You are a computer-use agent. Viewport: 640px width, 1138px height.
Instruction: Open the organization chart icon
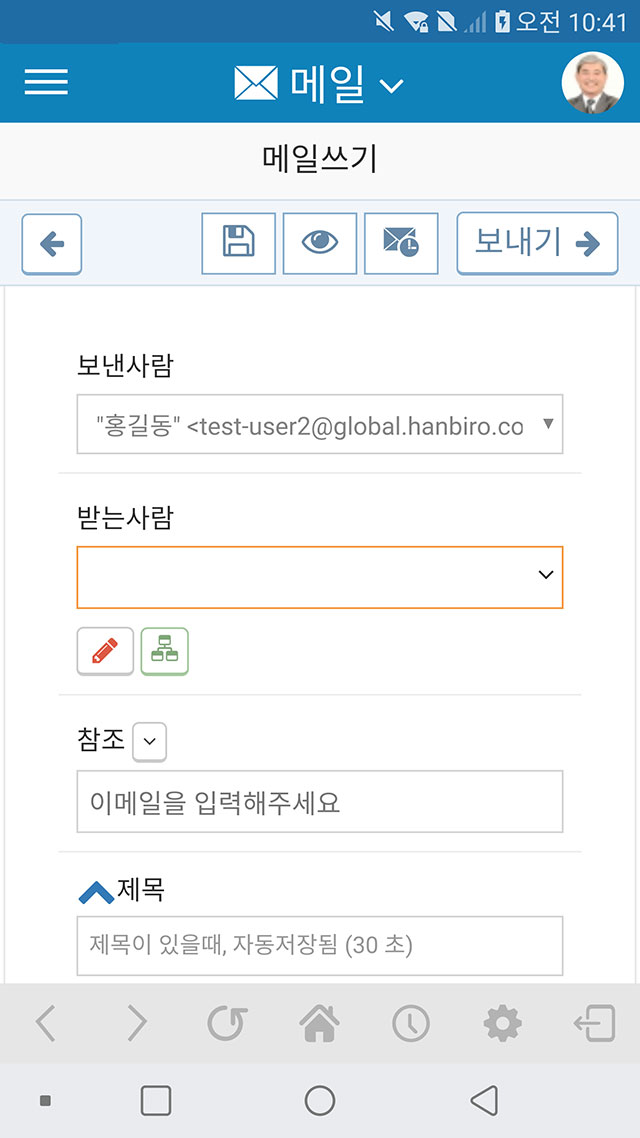pos(165,651)
